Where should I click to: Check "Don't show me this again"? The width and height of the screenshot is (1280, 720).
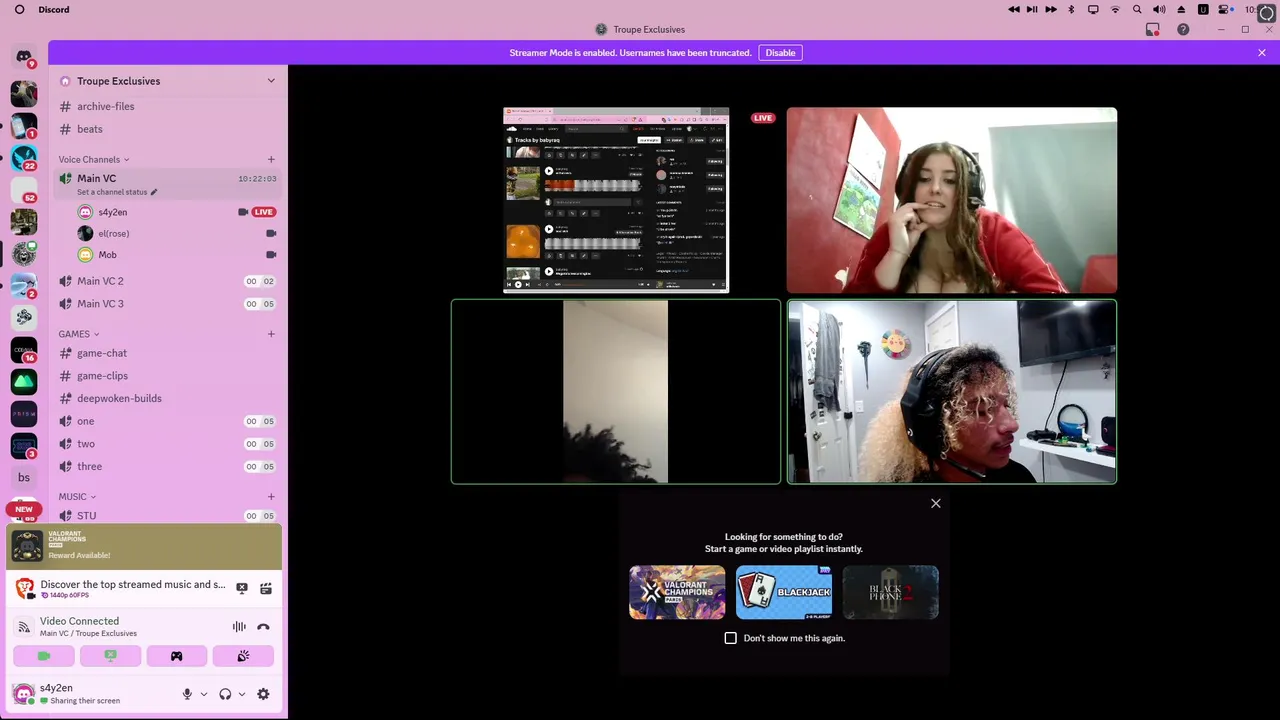pos(730,638)
